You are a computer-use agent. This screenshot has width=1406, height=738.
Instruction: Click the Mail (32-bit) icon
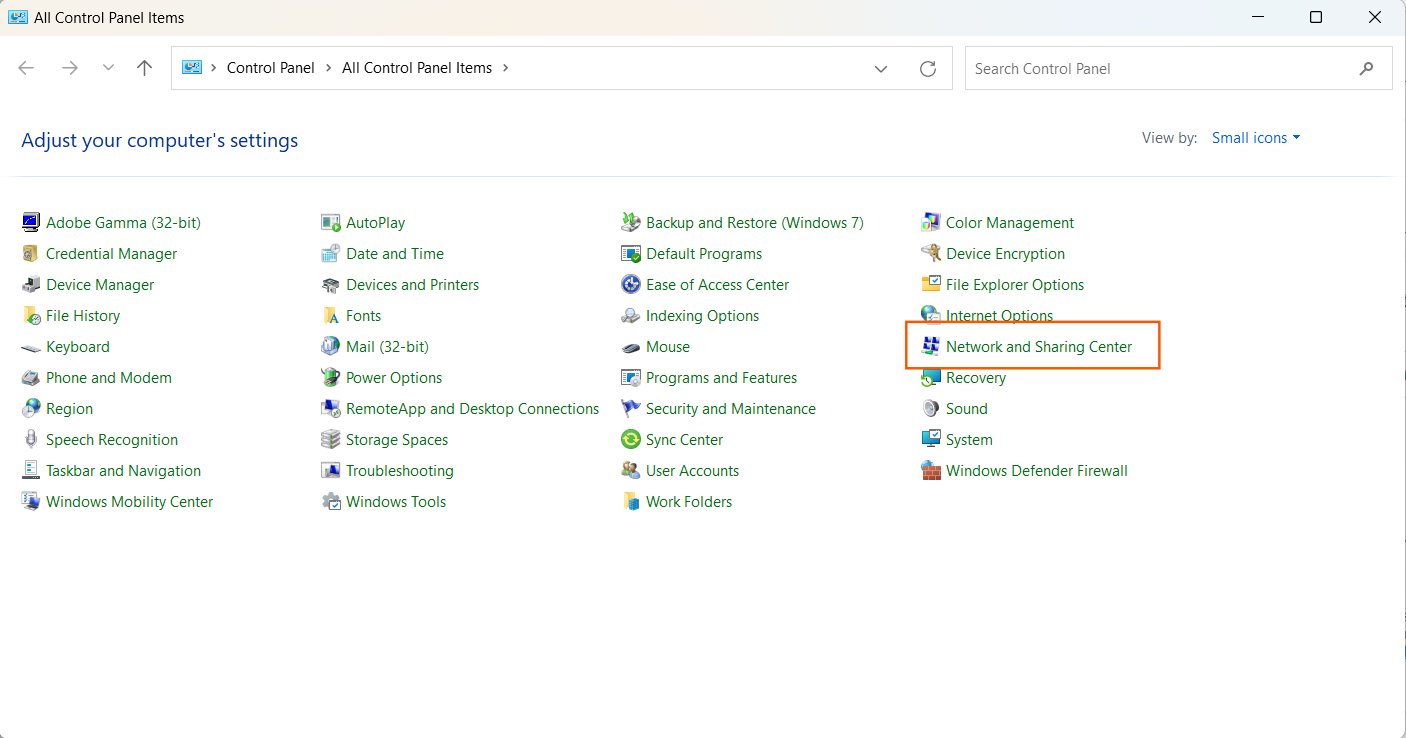330,346
